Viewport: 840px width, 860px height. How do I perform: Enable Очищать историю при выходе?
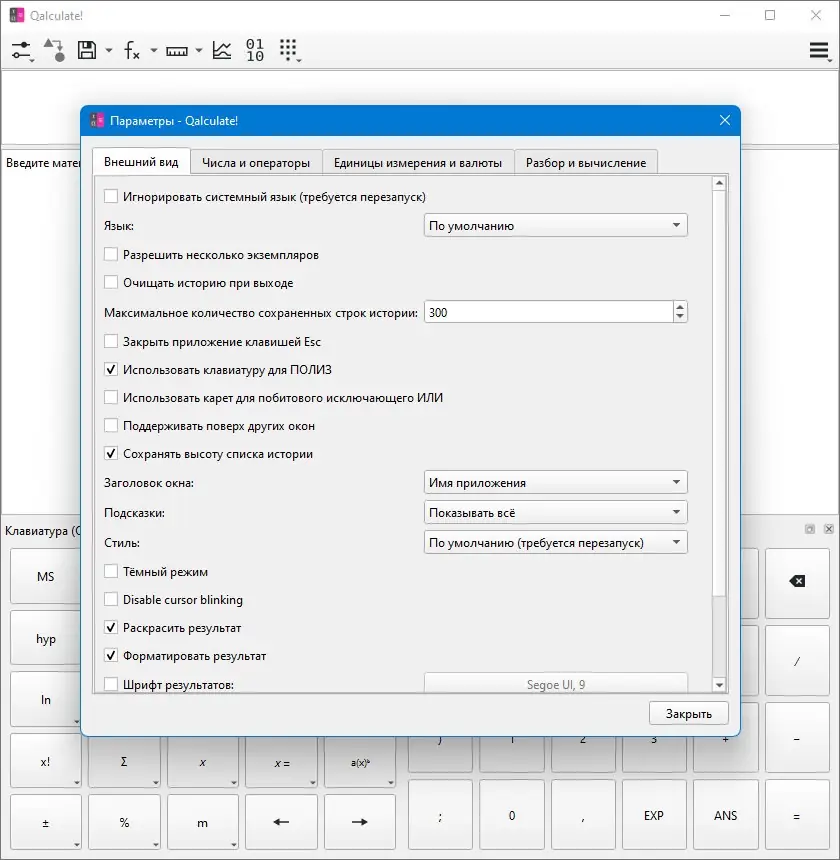coord(111,282)
